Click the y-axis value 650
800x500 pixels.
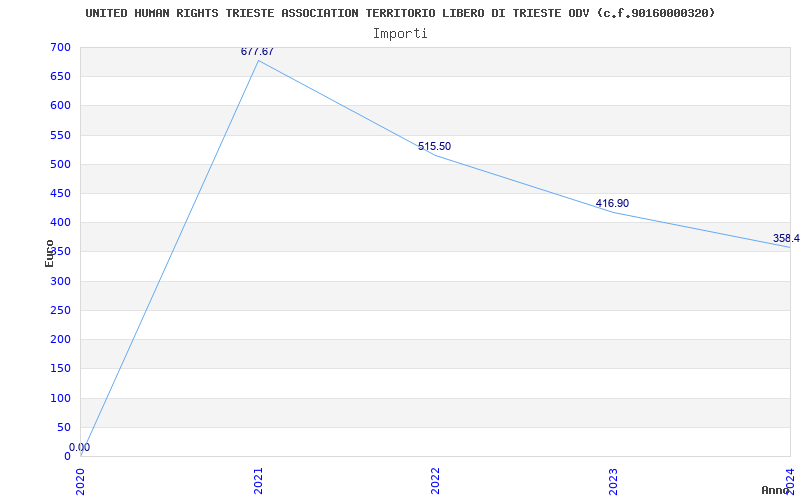coord(61,77)
